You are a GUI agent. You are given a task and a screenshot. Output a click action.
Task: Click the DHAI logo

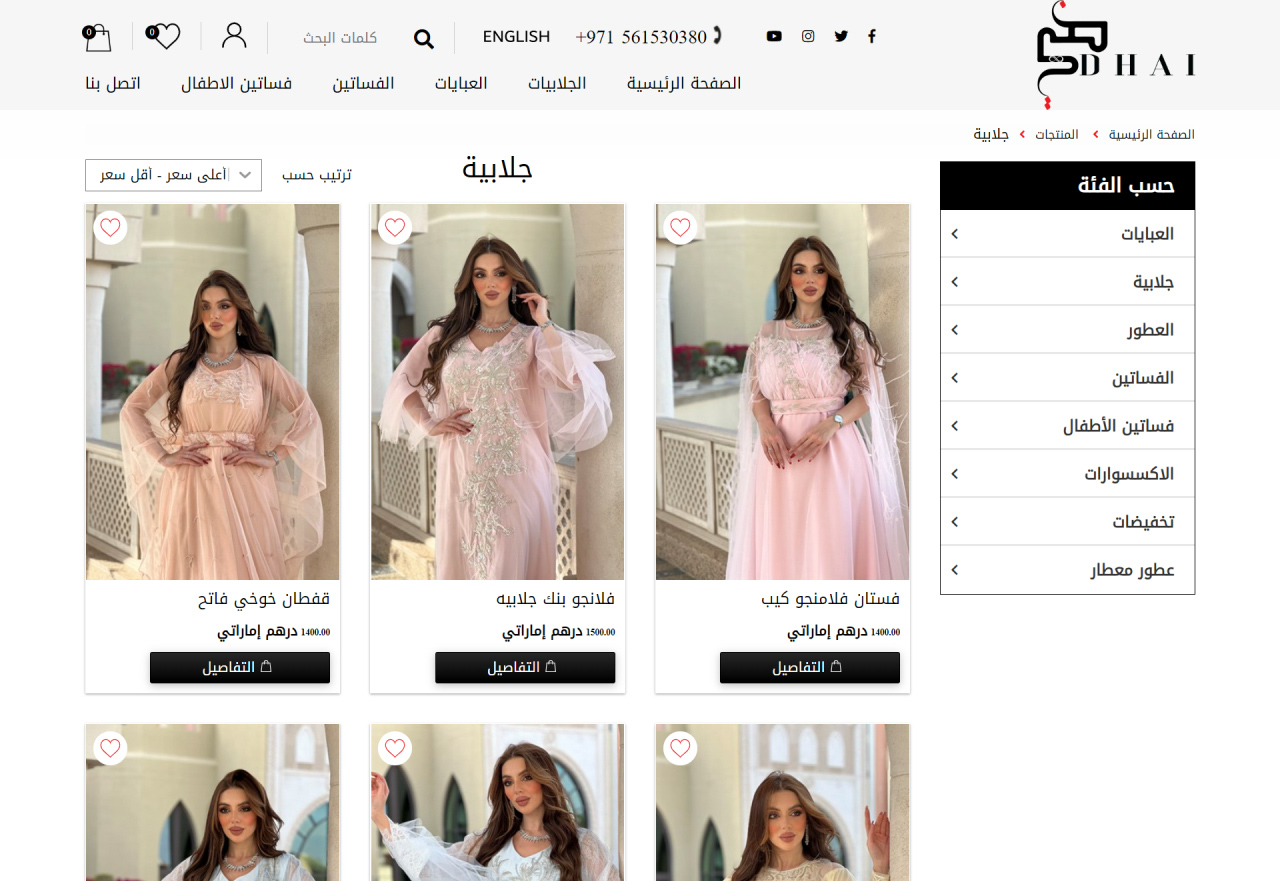click(x=1116, y=55)
